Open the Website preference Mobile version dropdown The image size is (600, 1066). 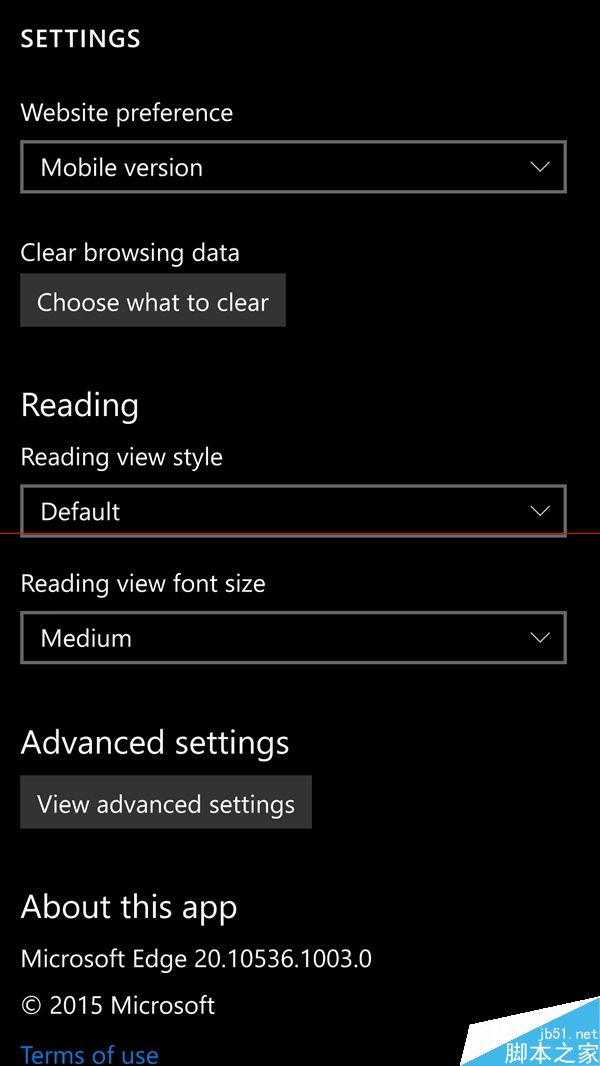coord(293,167)
